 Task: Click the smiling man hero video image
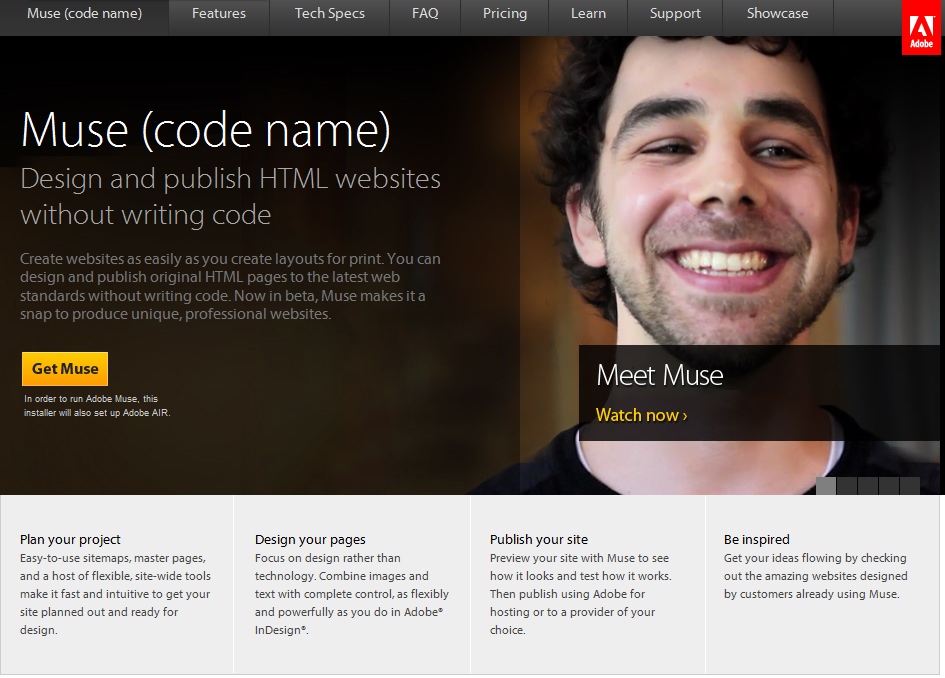point(730,265)
